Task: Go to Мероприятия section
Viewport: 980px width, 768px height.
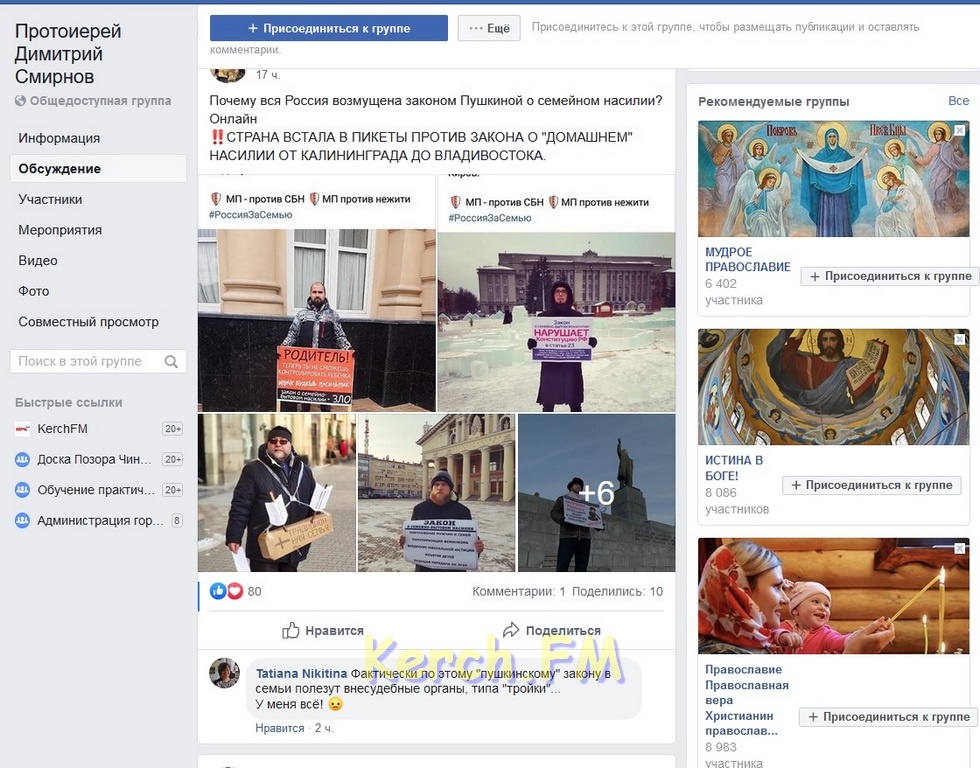Action: (x=60, y=230)
